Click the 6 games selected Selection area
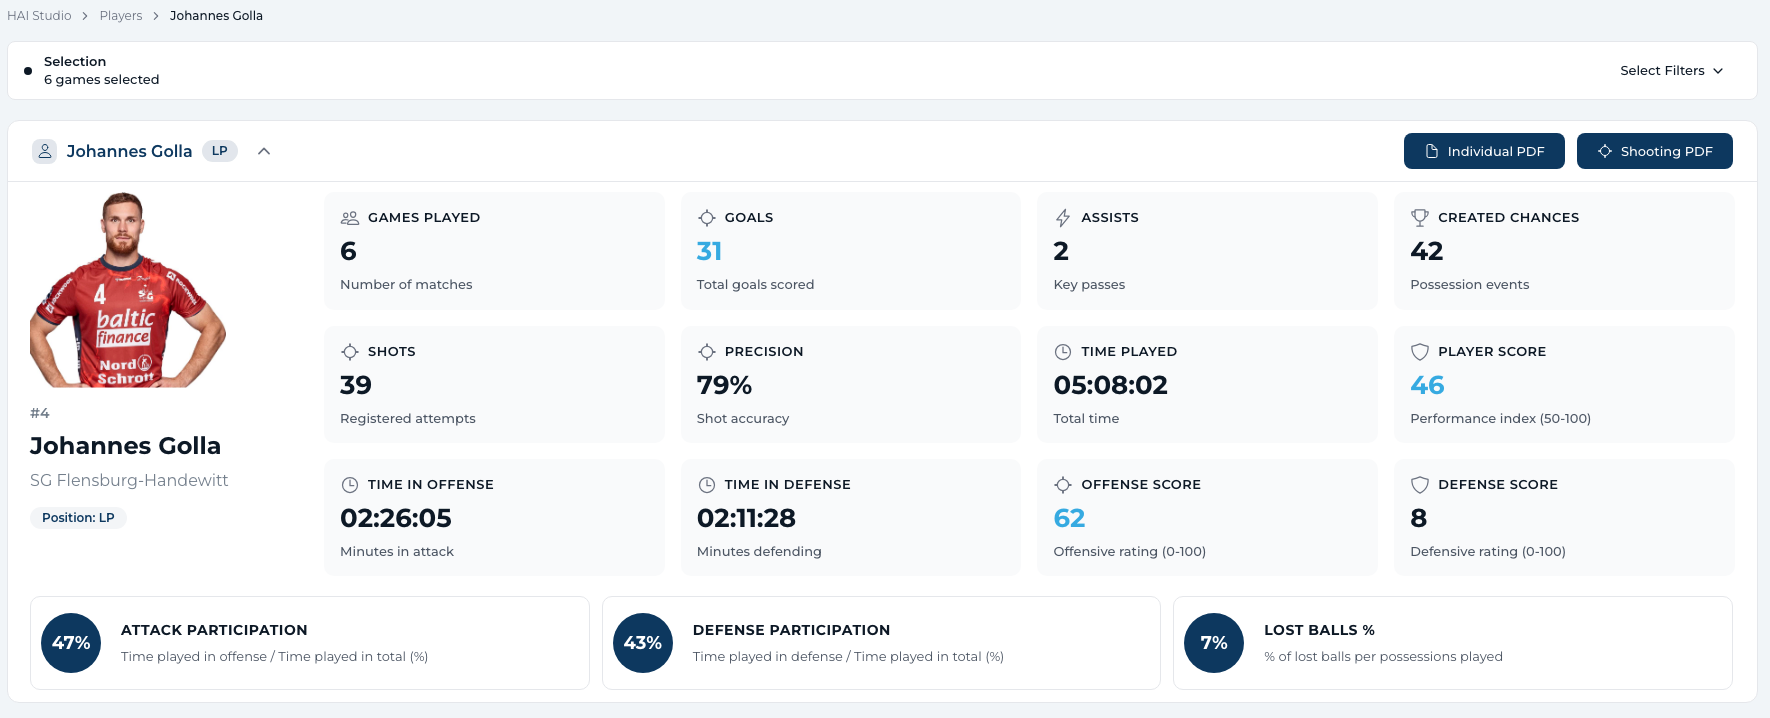 click(101, 71)
